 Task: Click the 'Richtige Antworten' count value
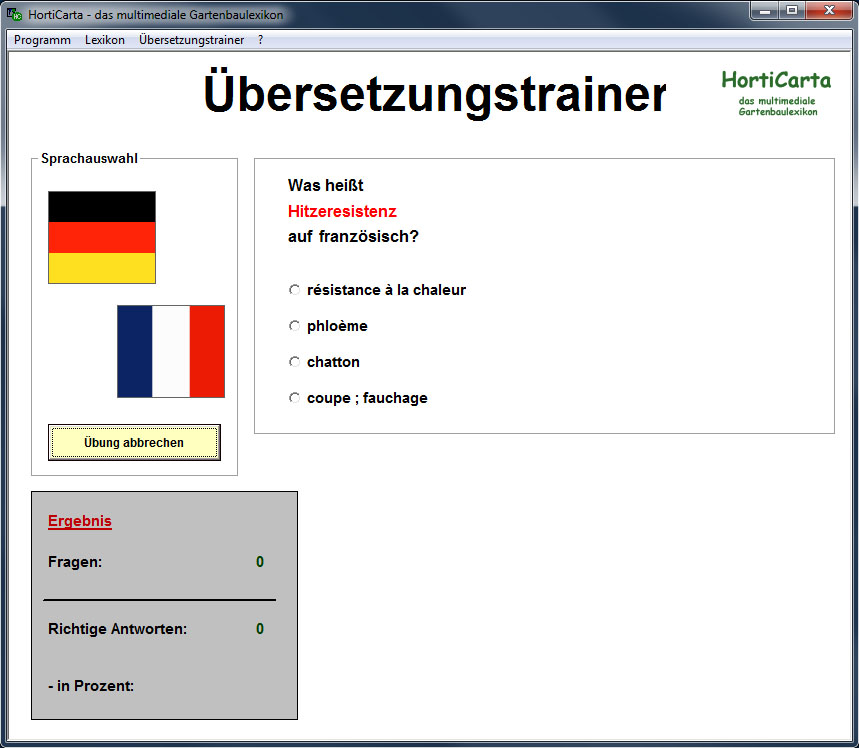tap(260, 629)
